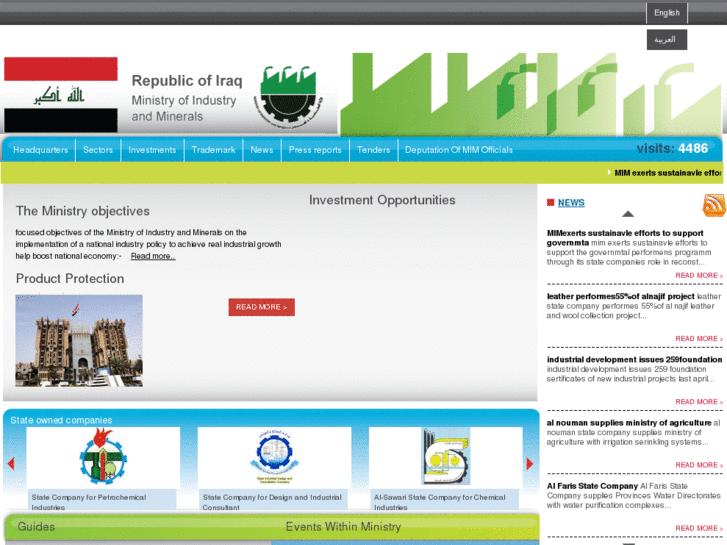The width and height of the screenshot is (727, 545).
Task: Open the Press reports menu item
Action: pos(315,150)
